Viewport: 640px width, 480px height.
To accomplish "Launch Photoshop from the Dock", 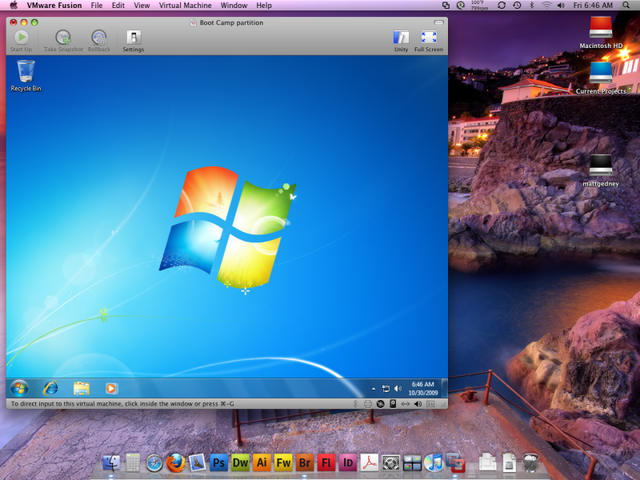I will [219, 463].
